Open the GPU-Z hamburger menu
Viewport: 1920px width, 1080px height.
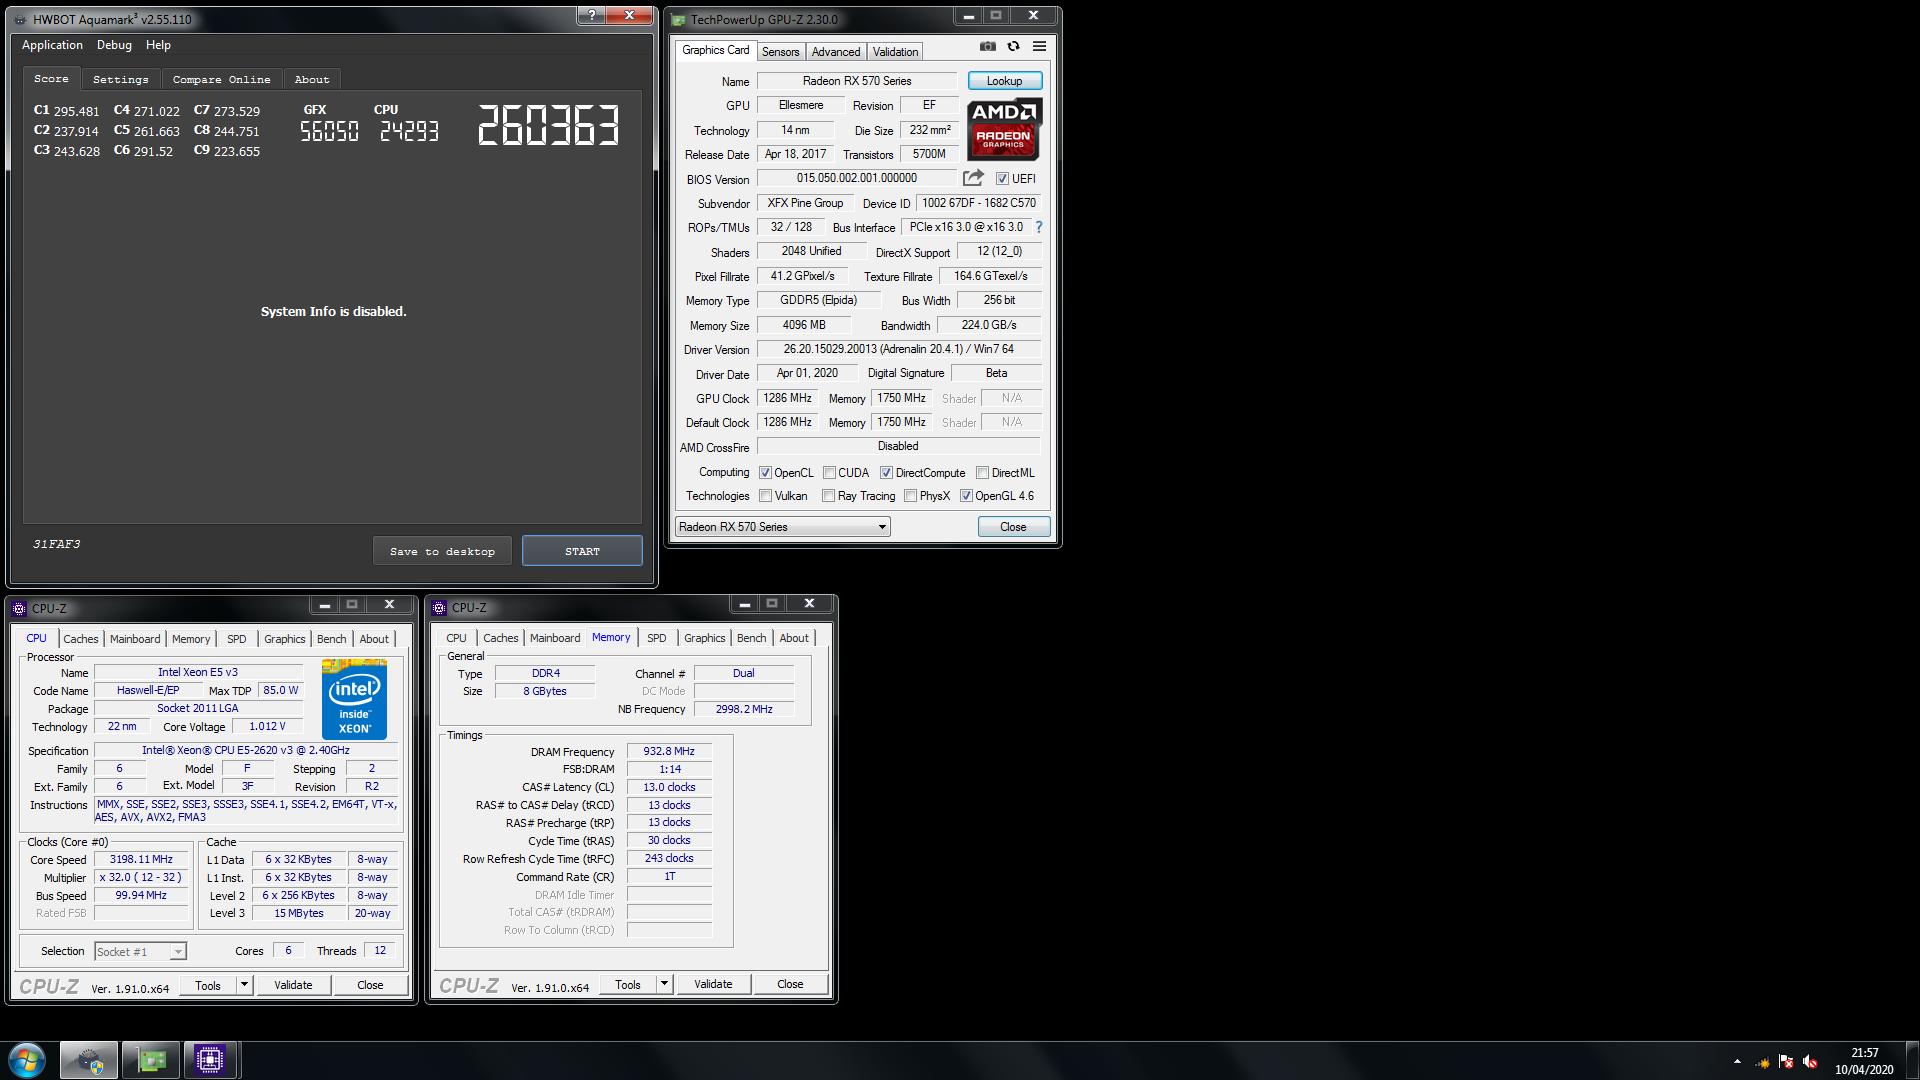tap(1039, 47)
